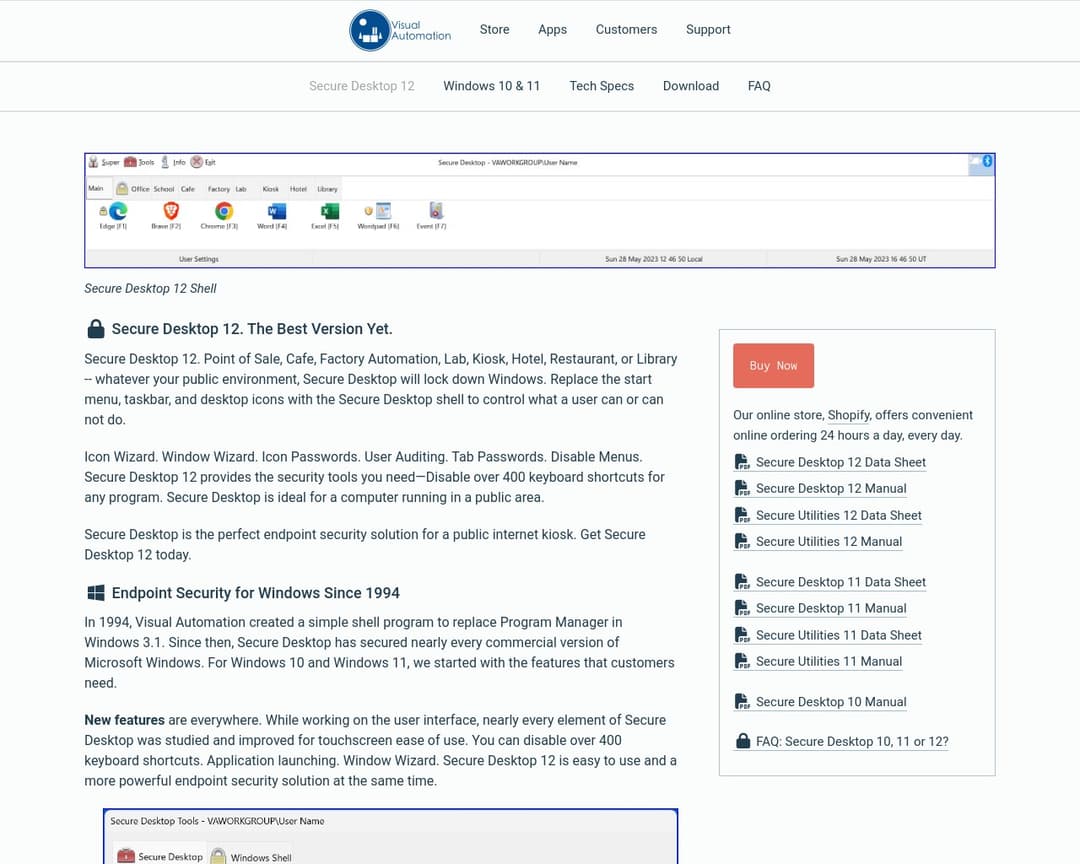Viewport: 1080px width, 864px height.
Task: Select the Library tab in the shell
Action: pos(327,188)
